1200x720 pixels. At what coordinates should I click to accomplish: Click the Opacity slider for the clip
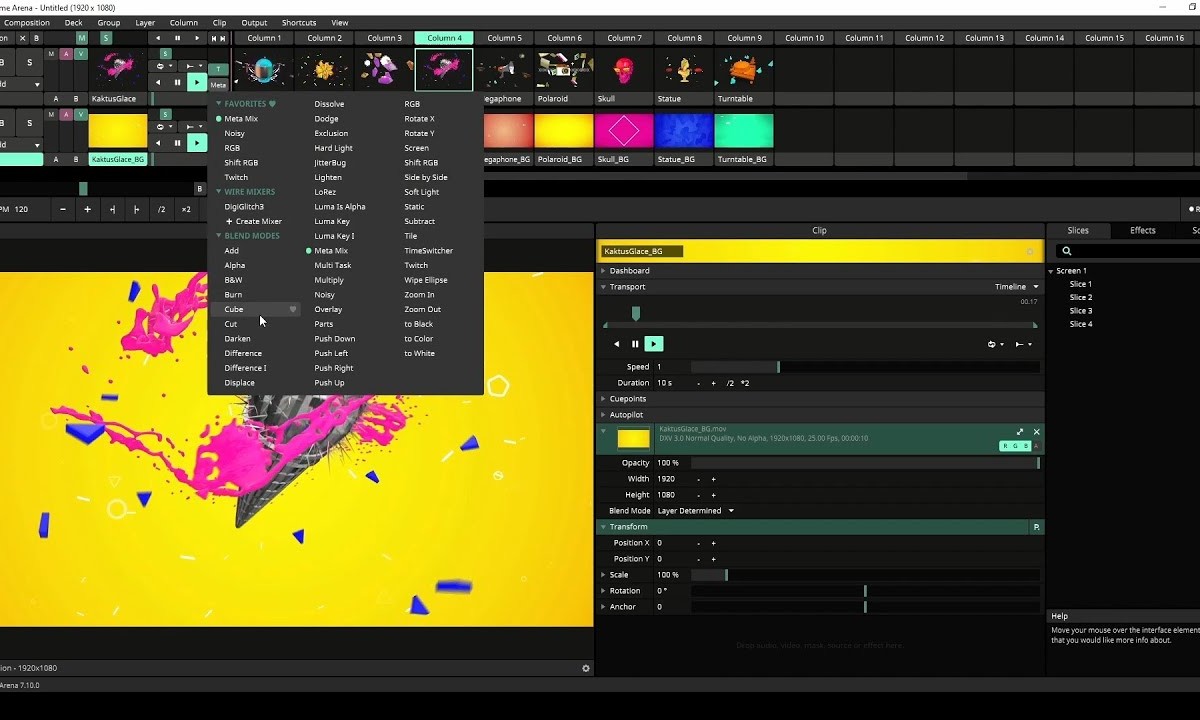click(x=865, y=463)
